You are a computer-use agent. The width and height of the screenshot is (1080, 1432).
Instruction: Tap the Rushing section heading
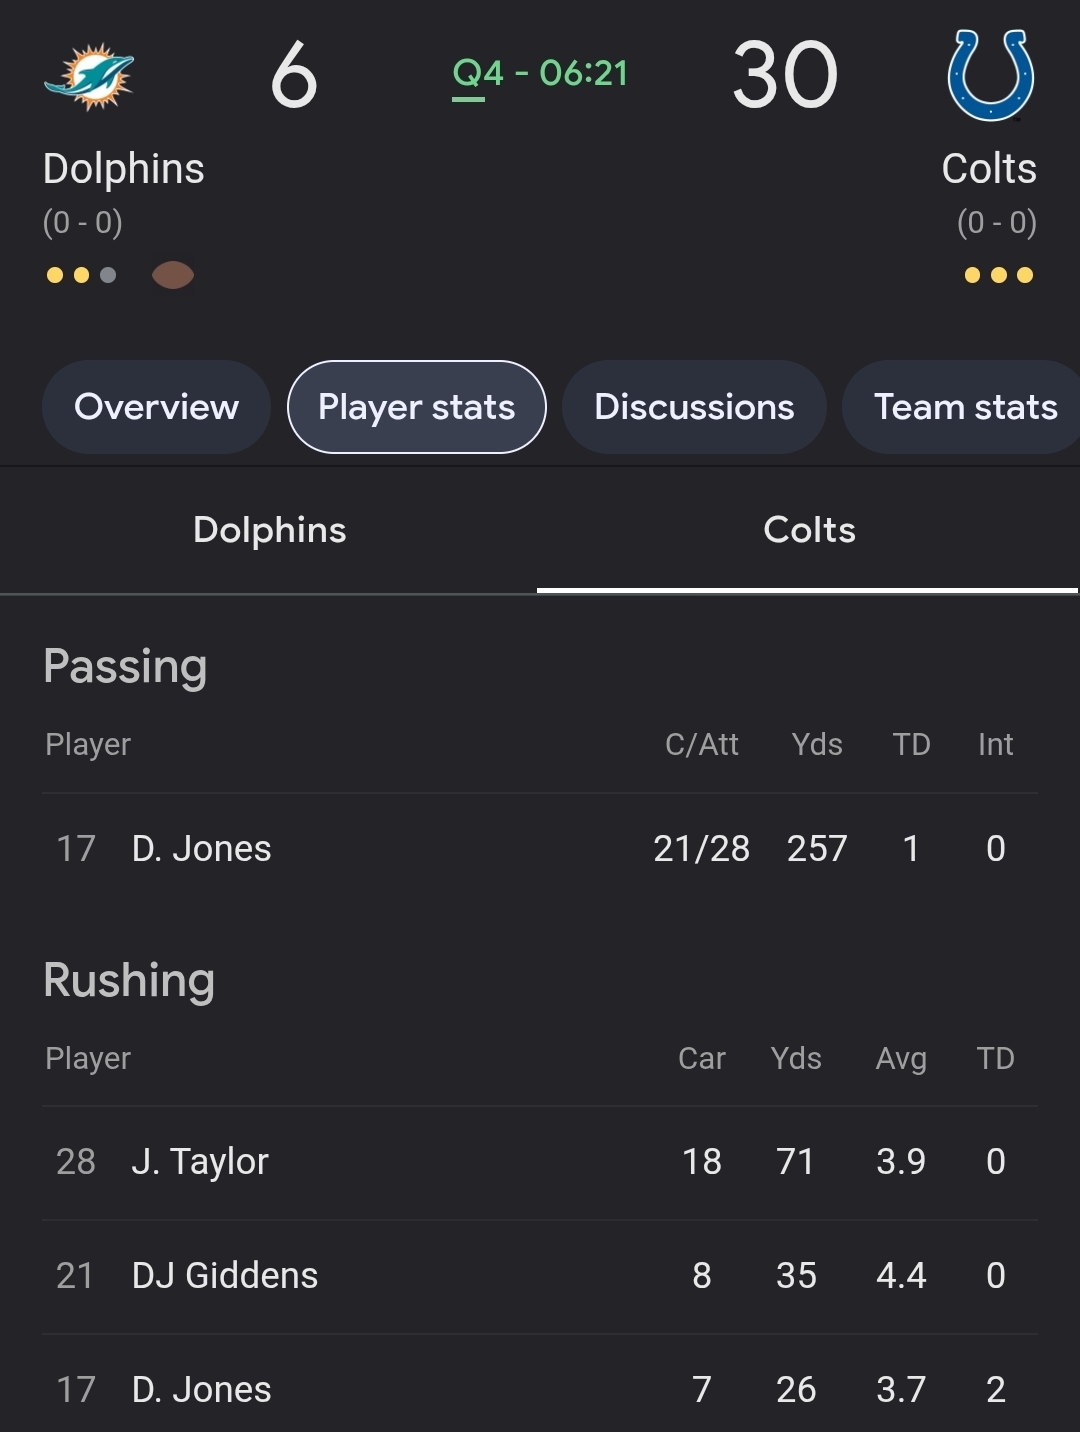coord(129,981)
